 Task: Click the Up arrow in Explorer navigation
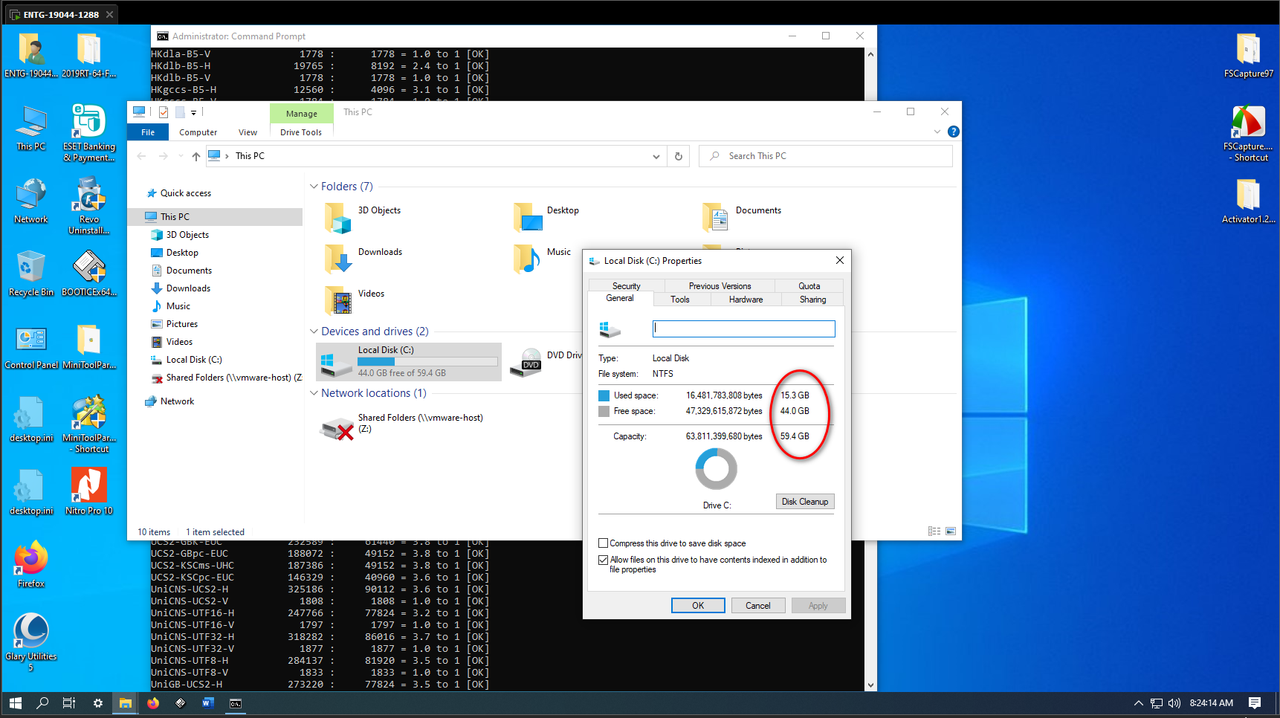tap(196, 156)
